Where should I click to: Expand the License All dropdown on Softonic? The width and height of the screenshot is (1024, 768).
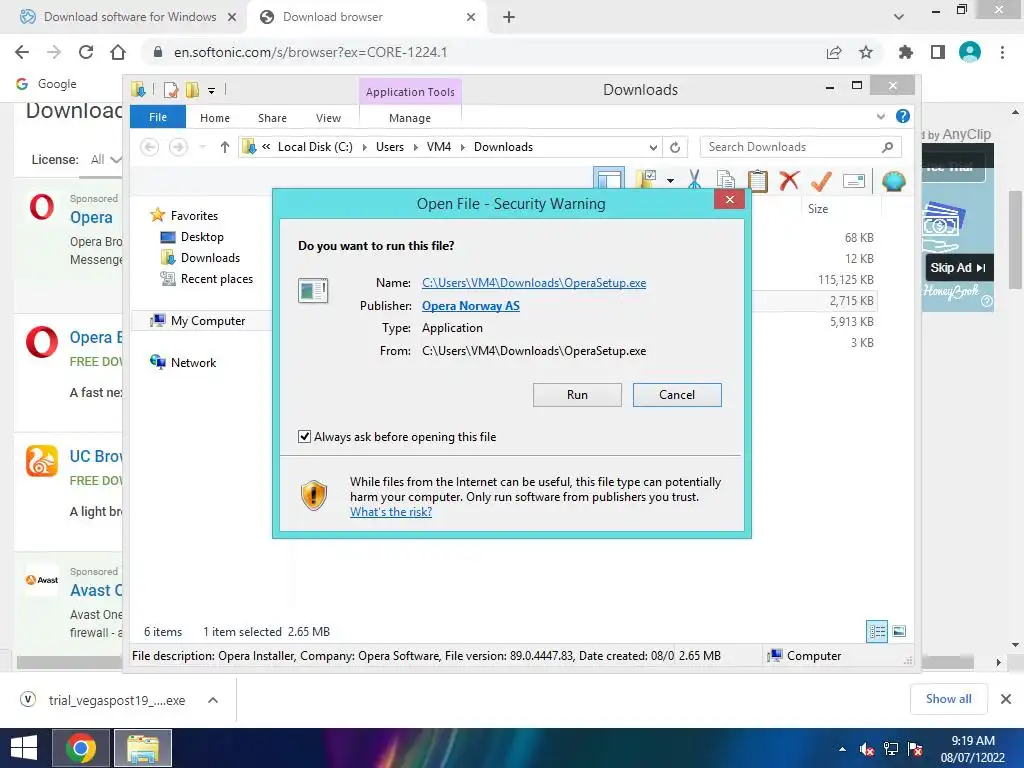(106, 159)
